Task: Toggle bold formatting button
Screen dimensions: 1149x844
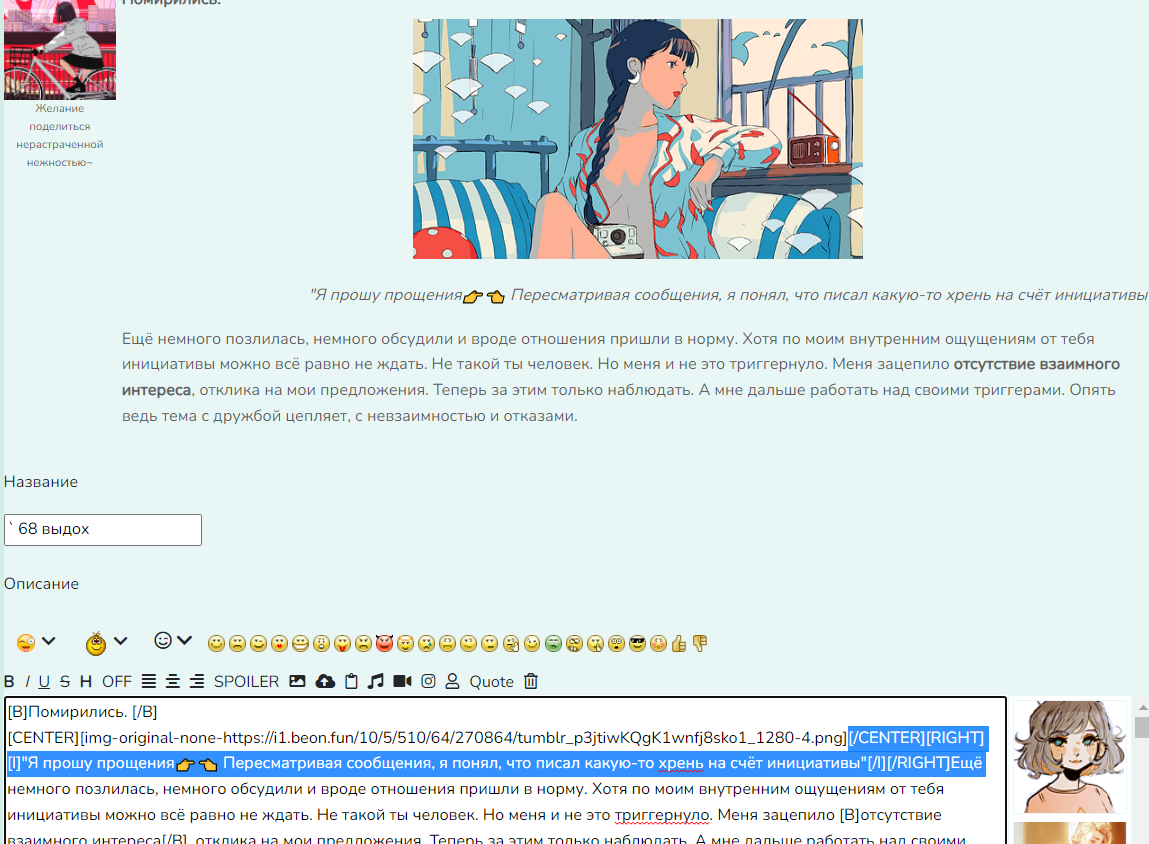Action: click(x=10, y=682)
